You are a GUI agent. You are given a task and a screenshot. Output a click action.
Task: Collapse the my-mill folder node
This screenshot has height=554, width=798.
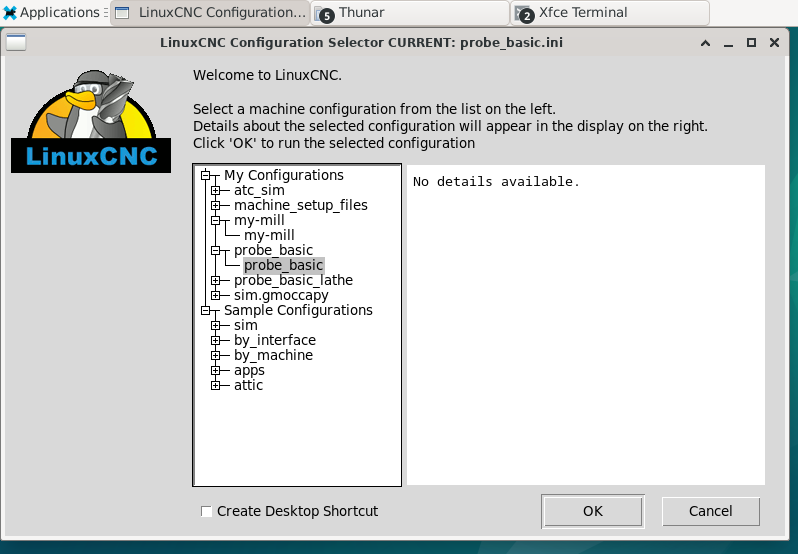click(x=215, y=220)
